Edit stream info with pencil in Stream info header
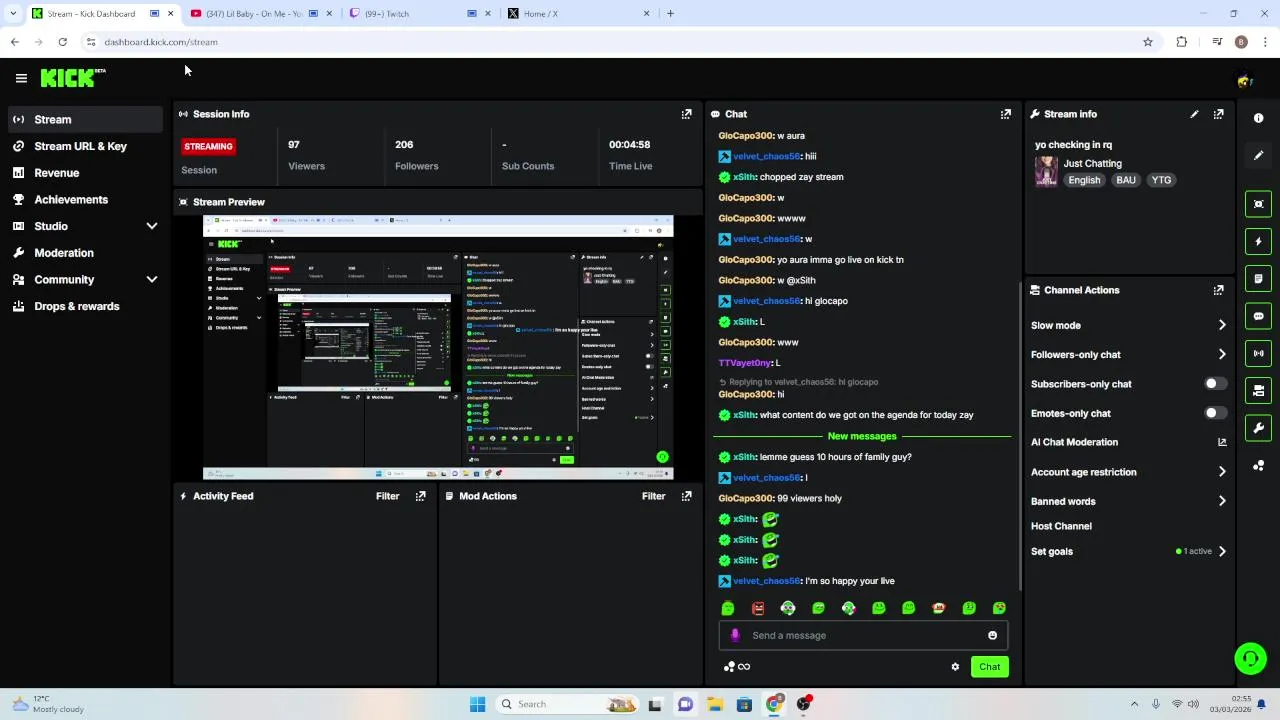This screenshot has height=720, width=1280. [x=1194, y=114]
